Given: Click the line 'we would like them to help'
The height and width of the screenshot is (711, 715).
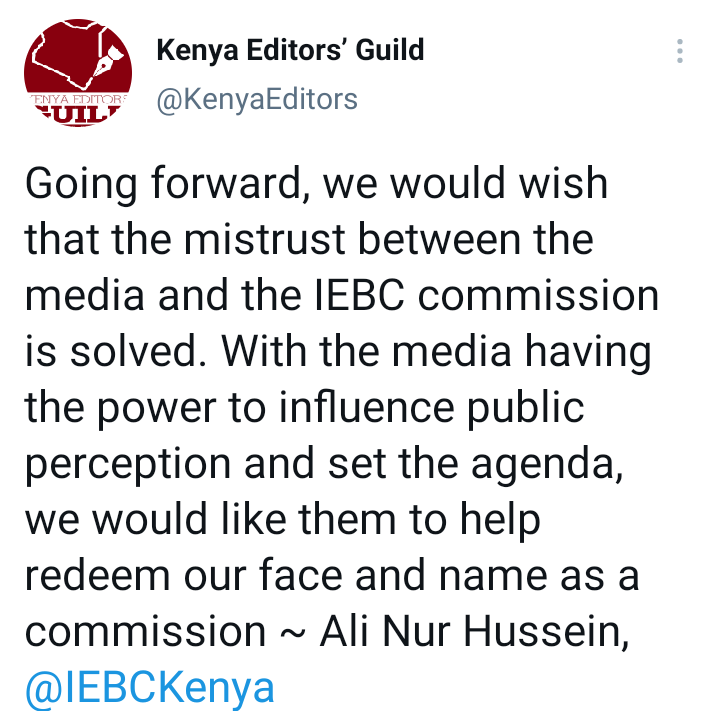Looking at the screenshot, I should (283, 520).
